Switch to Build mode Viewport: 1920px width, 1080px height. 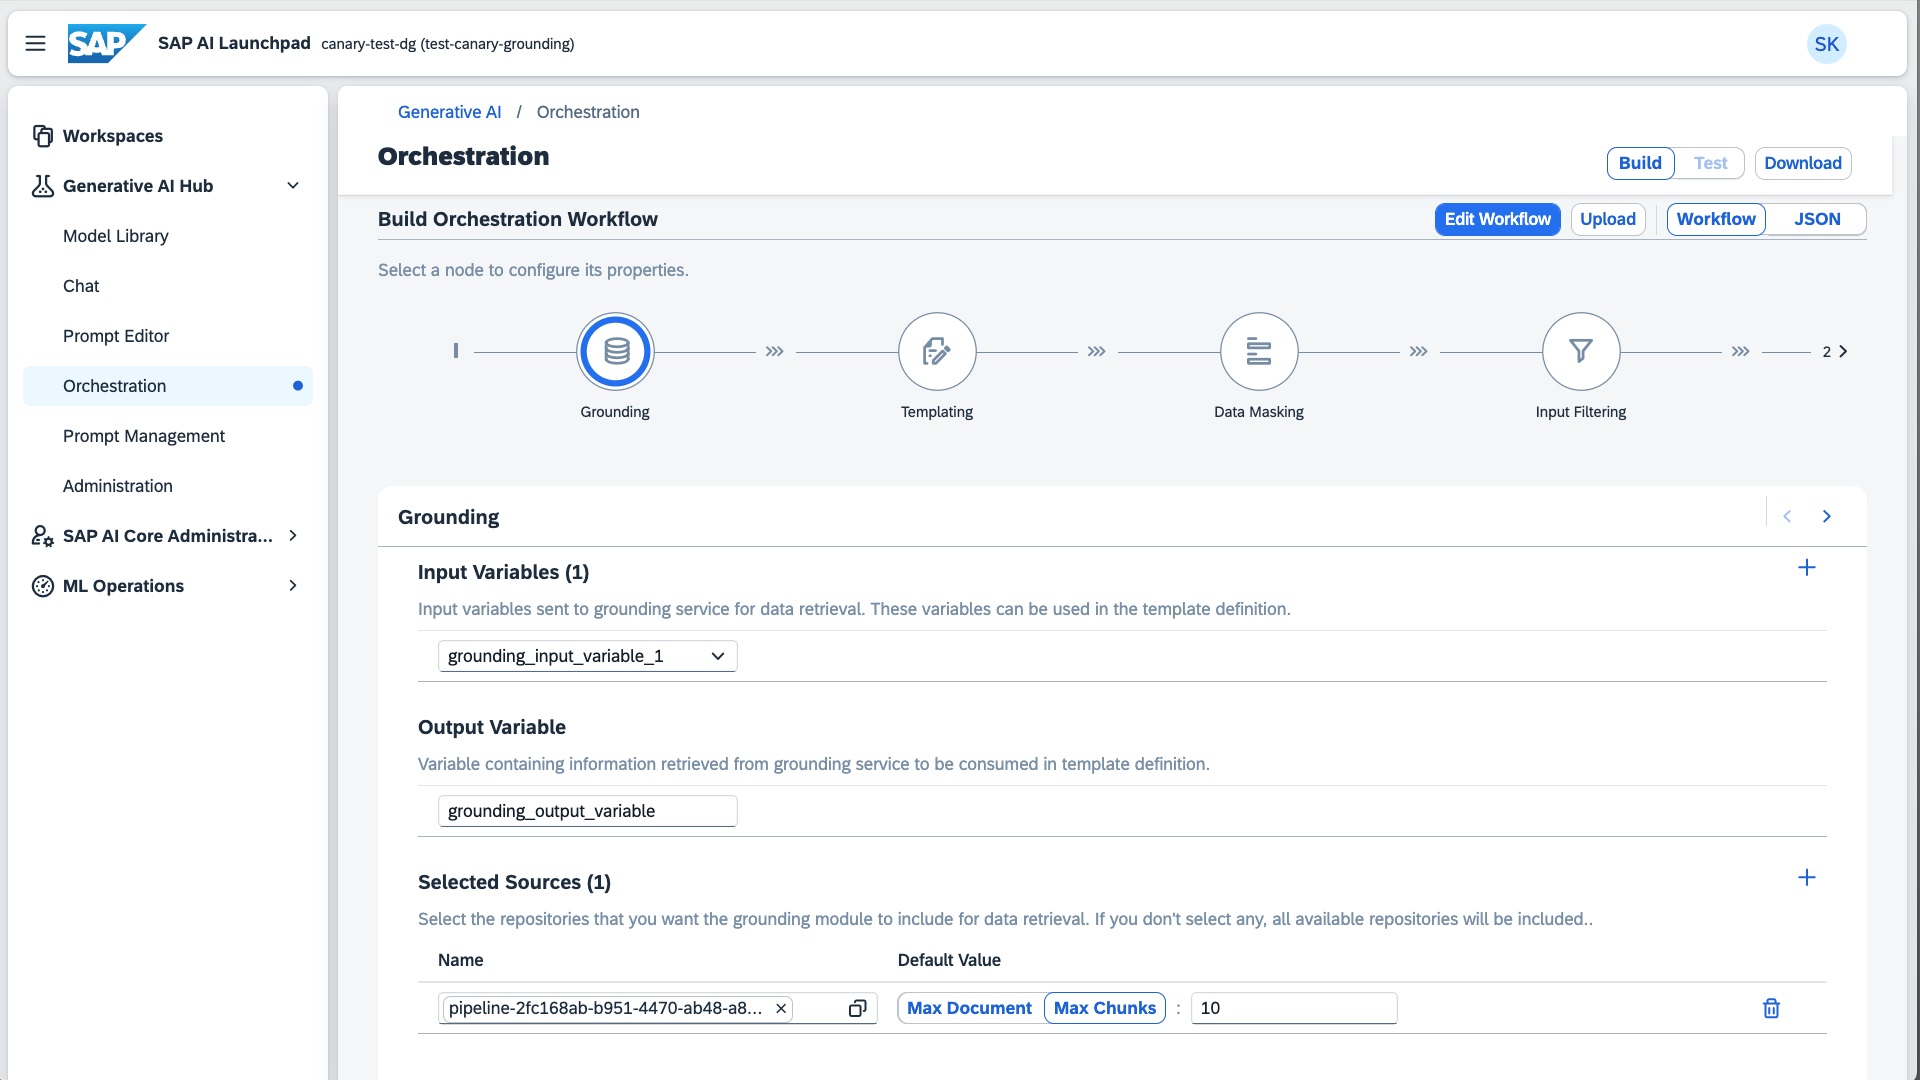pyautogui.click(x=1640, y=163)
